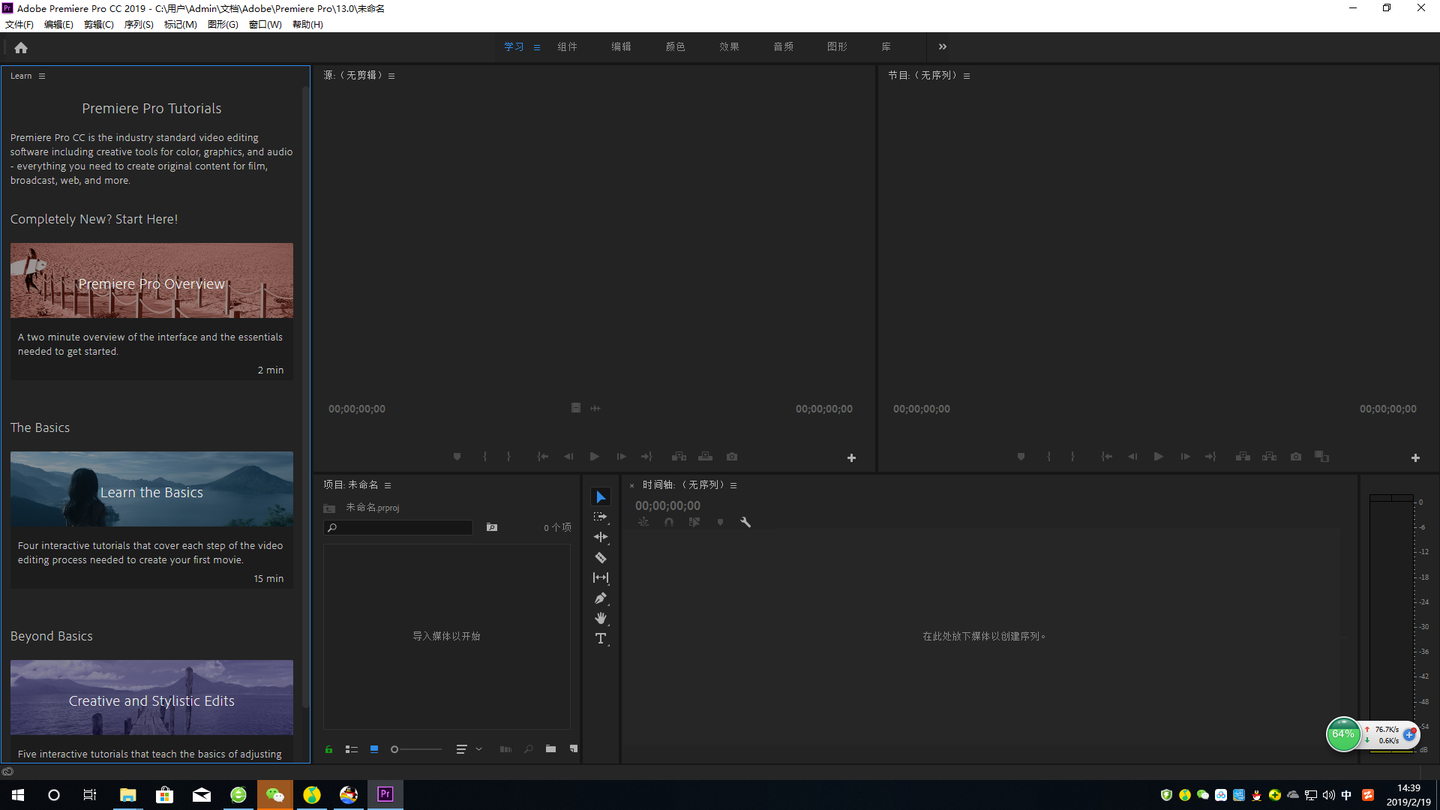Open Button Editor plus in Source monitor
Image resolution: width=1440 pixels, height=810 pixels.
[x=851, y=458]
